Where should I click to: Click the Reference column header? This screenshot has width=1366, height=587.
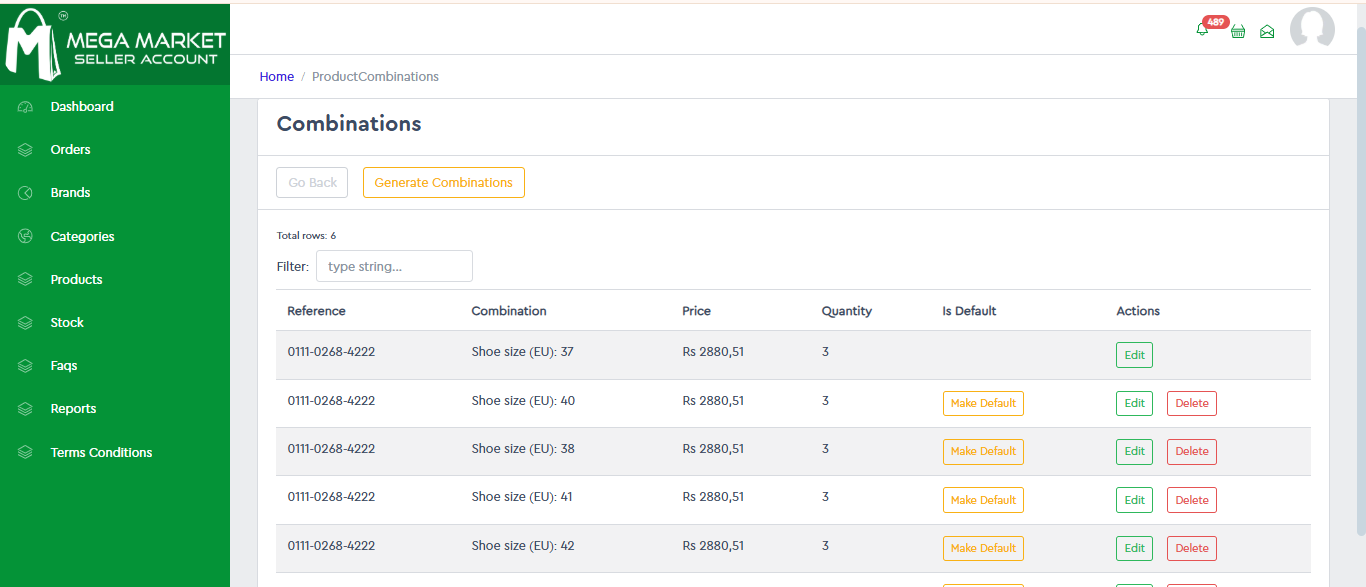316,311
